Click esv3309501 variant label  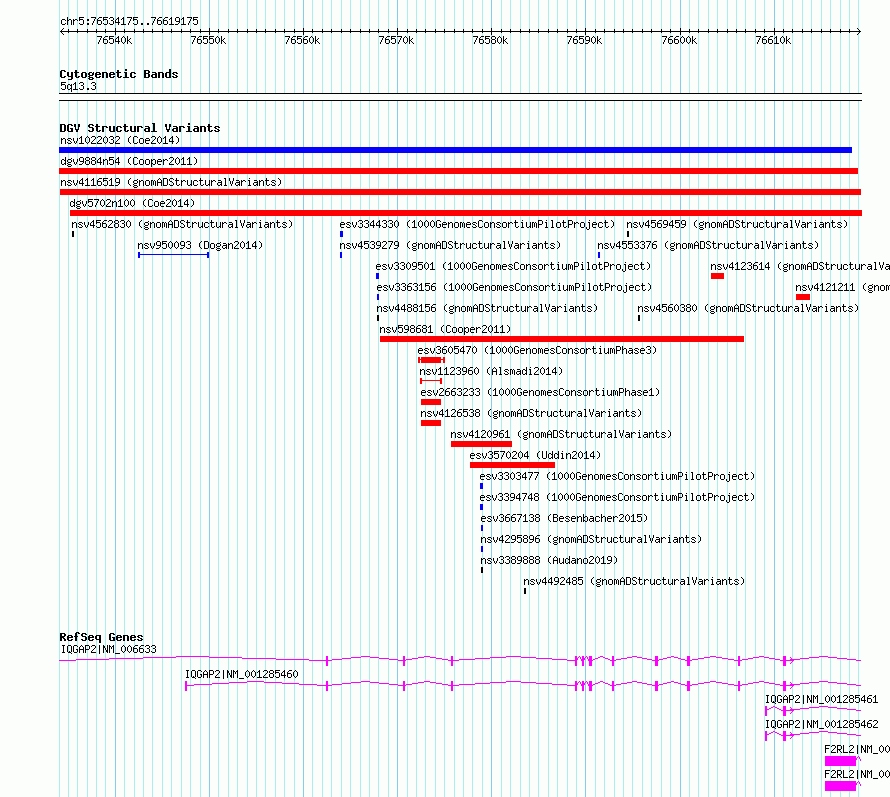(x=513, y=266)
